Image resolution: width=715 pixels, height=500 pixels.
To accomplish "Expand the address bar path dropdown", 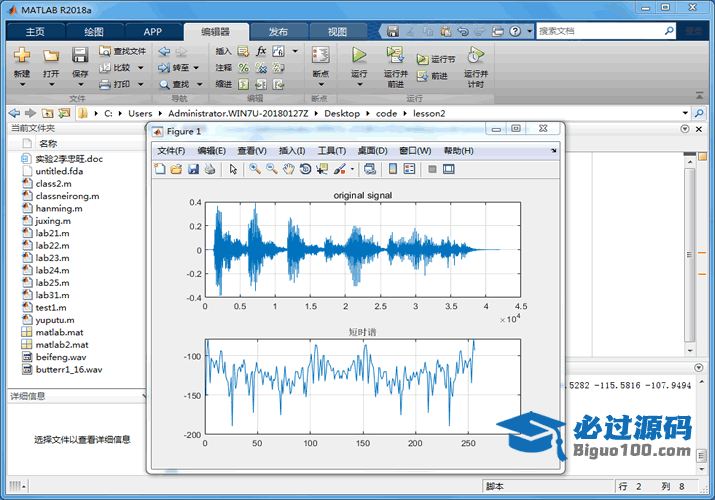I will [x=685, y=113].
